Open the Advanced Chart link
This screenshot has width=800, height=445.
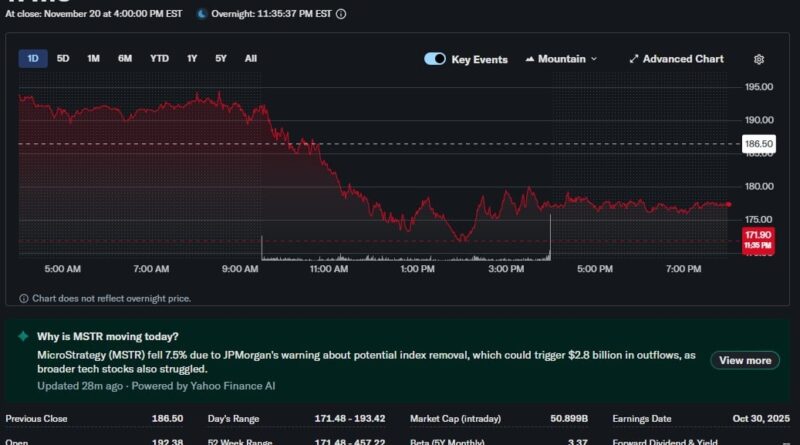click(682, 59)
